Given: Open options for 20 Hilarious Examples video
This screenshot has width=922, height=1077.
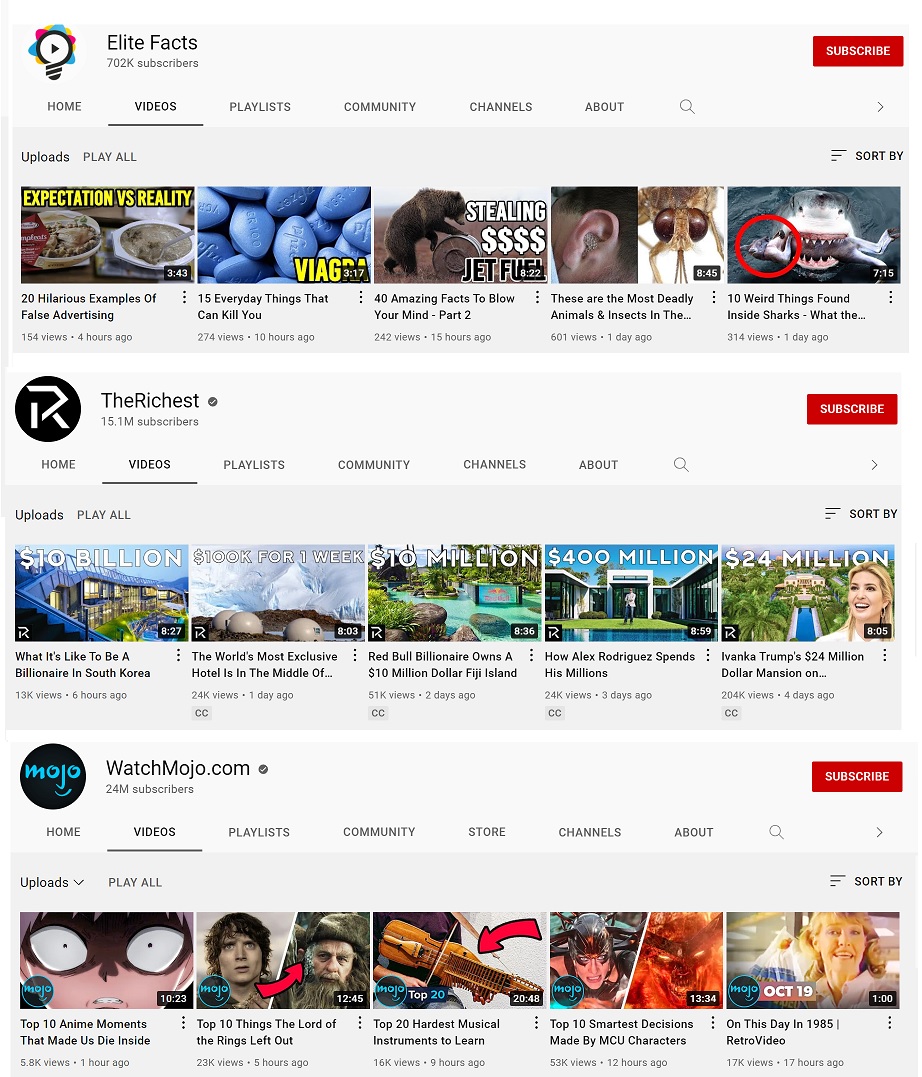Looking at the screenshot, I should click(184, 297).
